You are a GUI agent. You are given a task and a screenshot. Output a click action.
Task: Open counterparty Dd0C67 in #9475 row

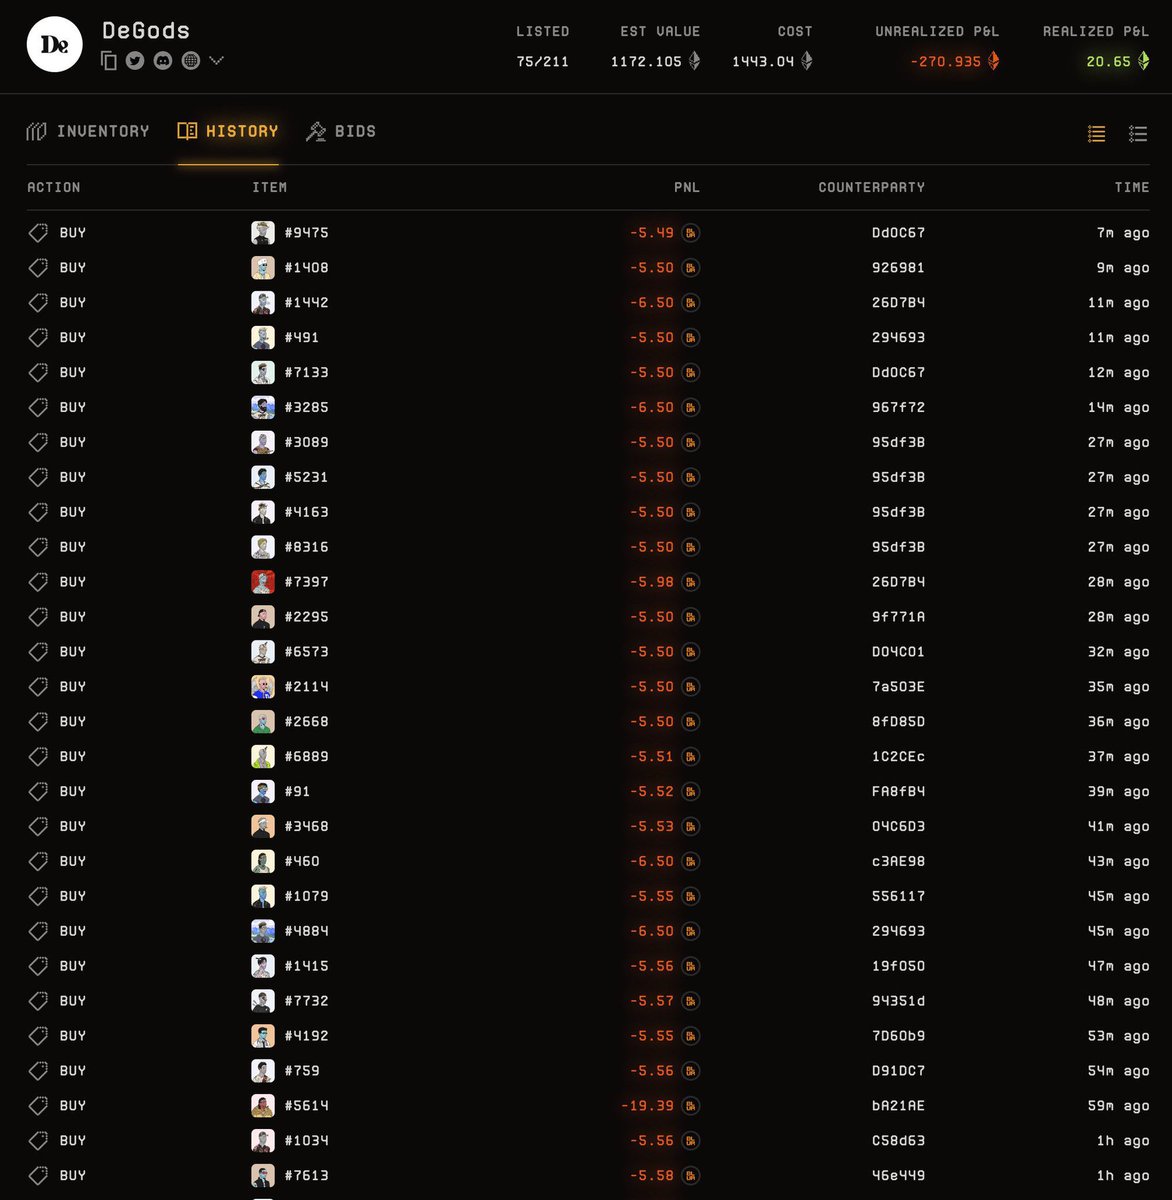898,233
